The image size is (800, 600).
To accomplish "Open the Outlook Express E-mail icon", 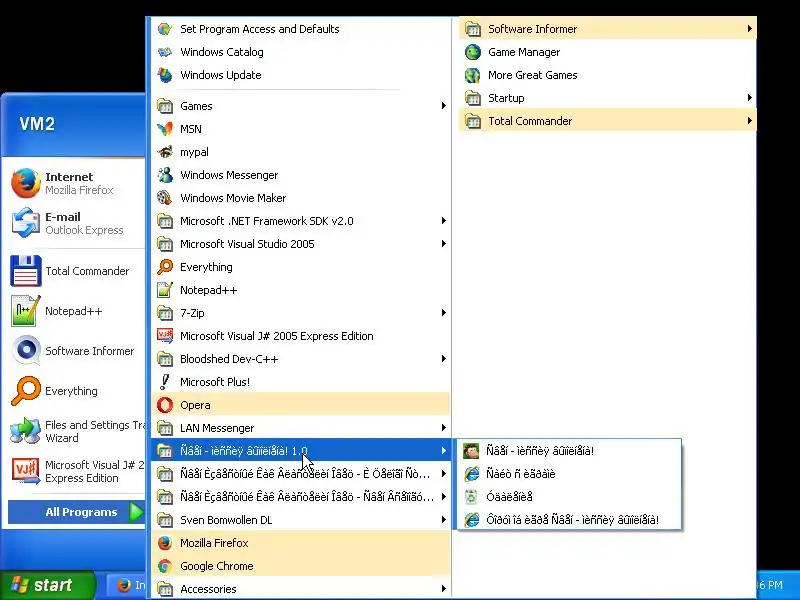I will tap(26, 223).
